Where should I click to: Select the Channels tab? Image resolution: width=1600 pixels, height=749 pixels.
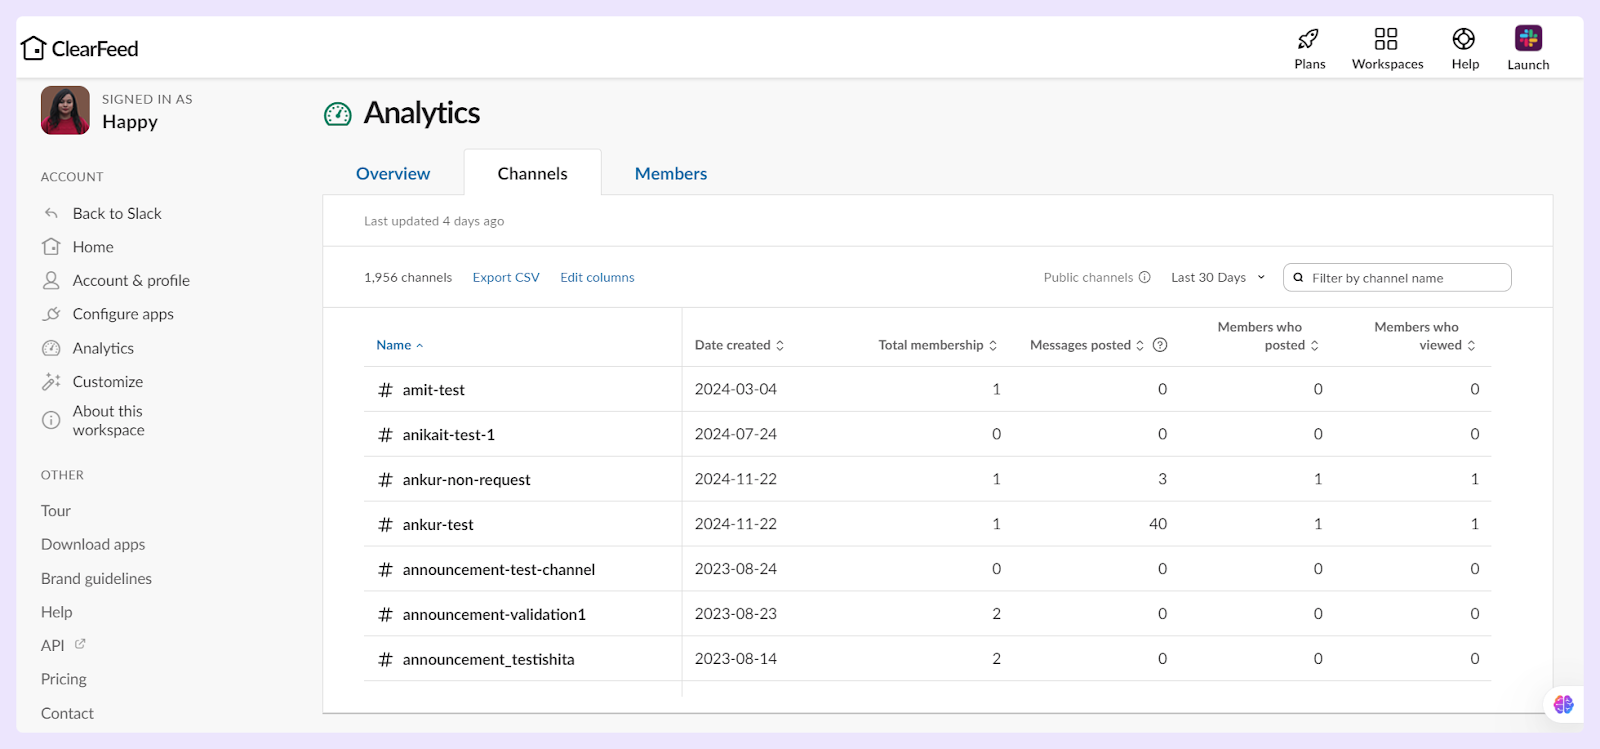coord(532,173)
